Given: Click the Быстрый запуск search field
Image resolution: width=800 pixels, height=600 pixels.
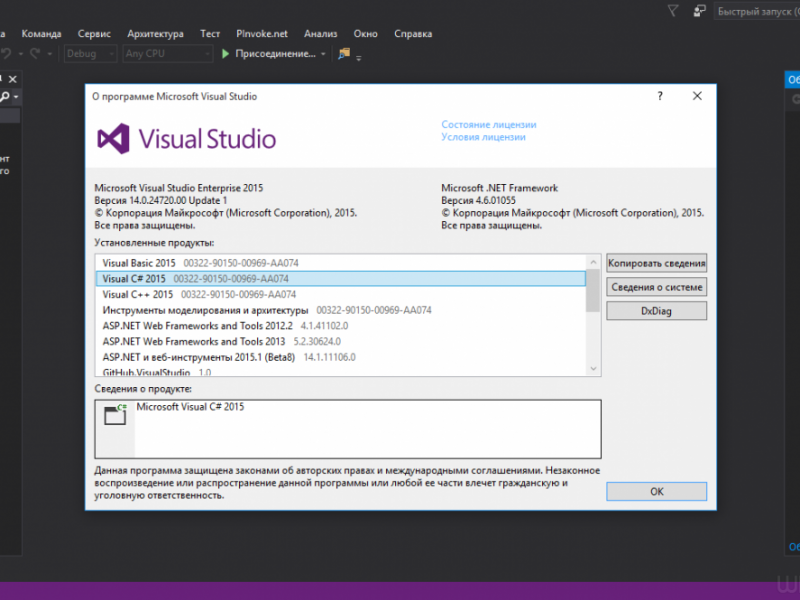Looking at the screenshot, I should [757, 11].
